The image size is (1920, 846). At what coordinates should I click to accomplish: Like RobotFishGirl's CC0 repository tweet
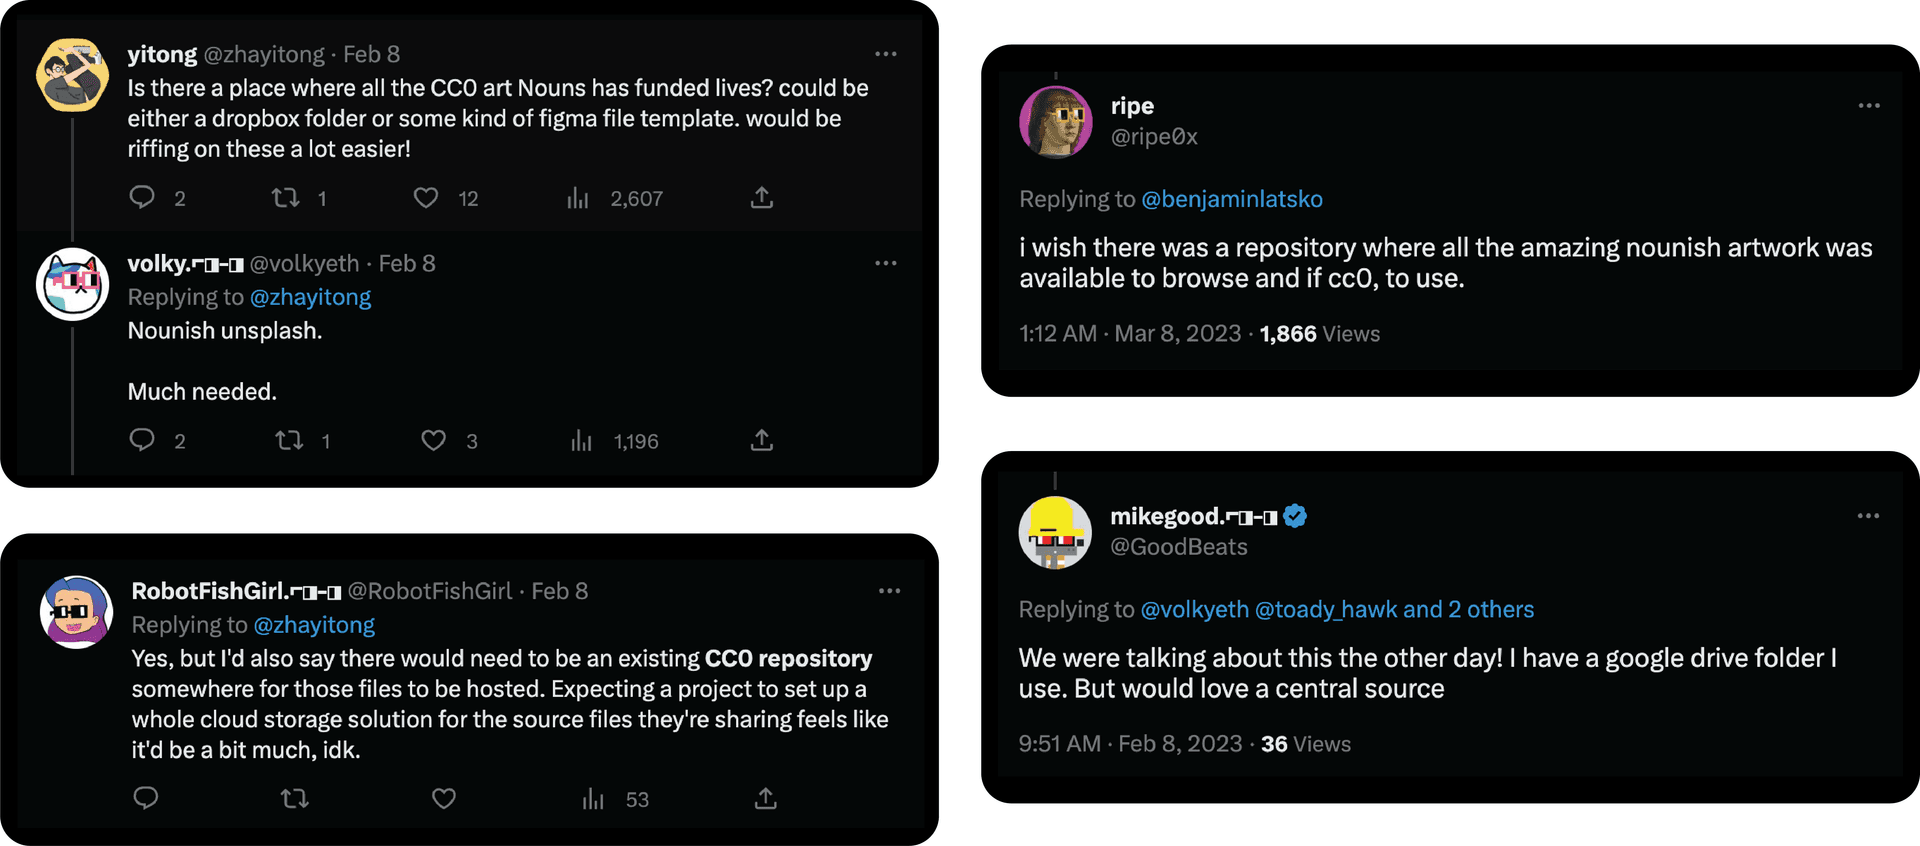[444, 798]
